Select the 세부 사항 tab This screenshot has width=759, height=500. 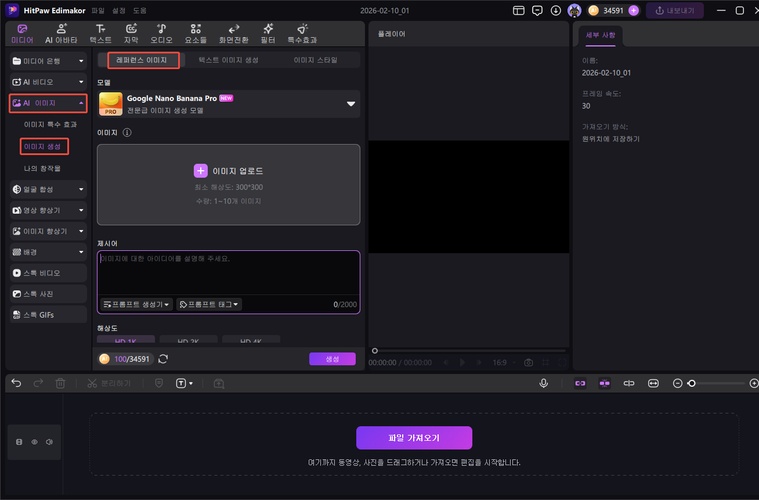point(600,35)
